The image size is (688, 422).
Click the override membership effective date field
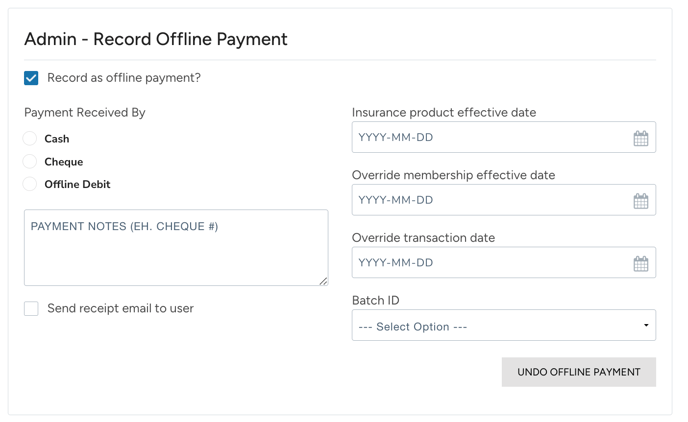tap(490, 201)
